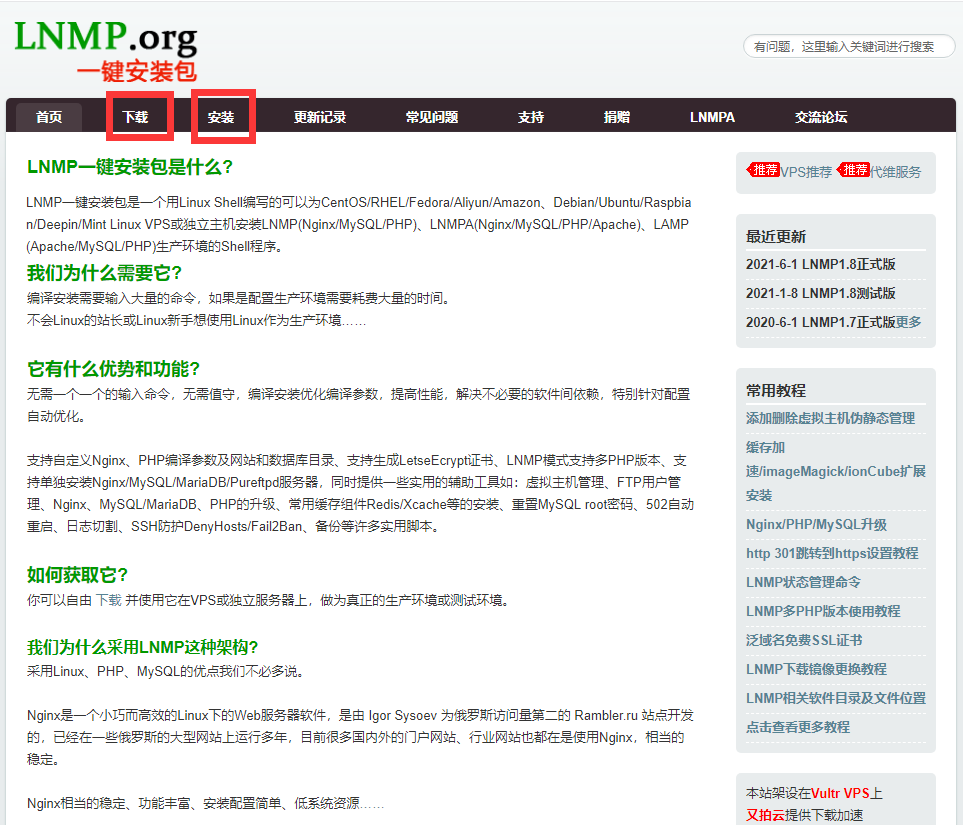Viewport: 963px width, 825px height.
Task: Open the LNMP多PHP版本使用教程 link
Action: pyautogui.click(x=823, y=611)
